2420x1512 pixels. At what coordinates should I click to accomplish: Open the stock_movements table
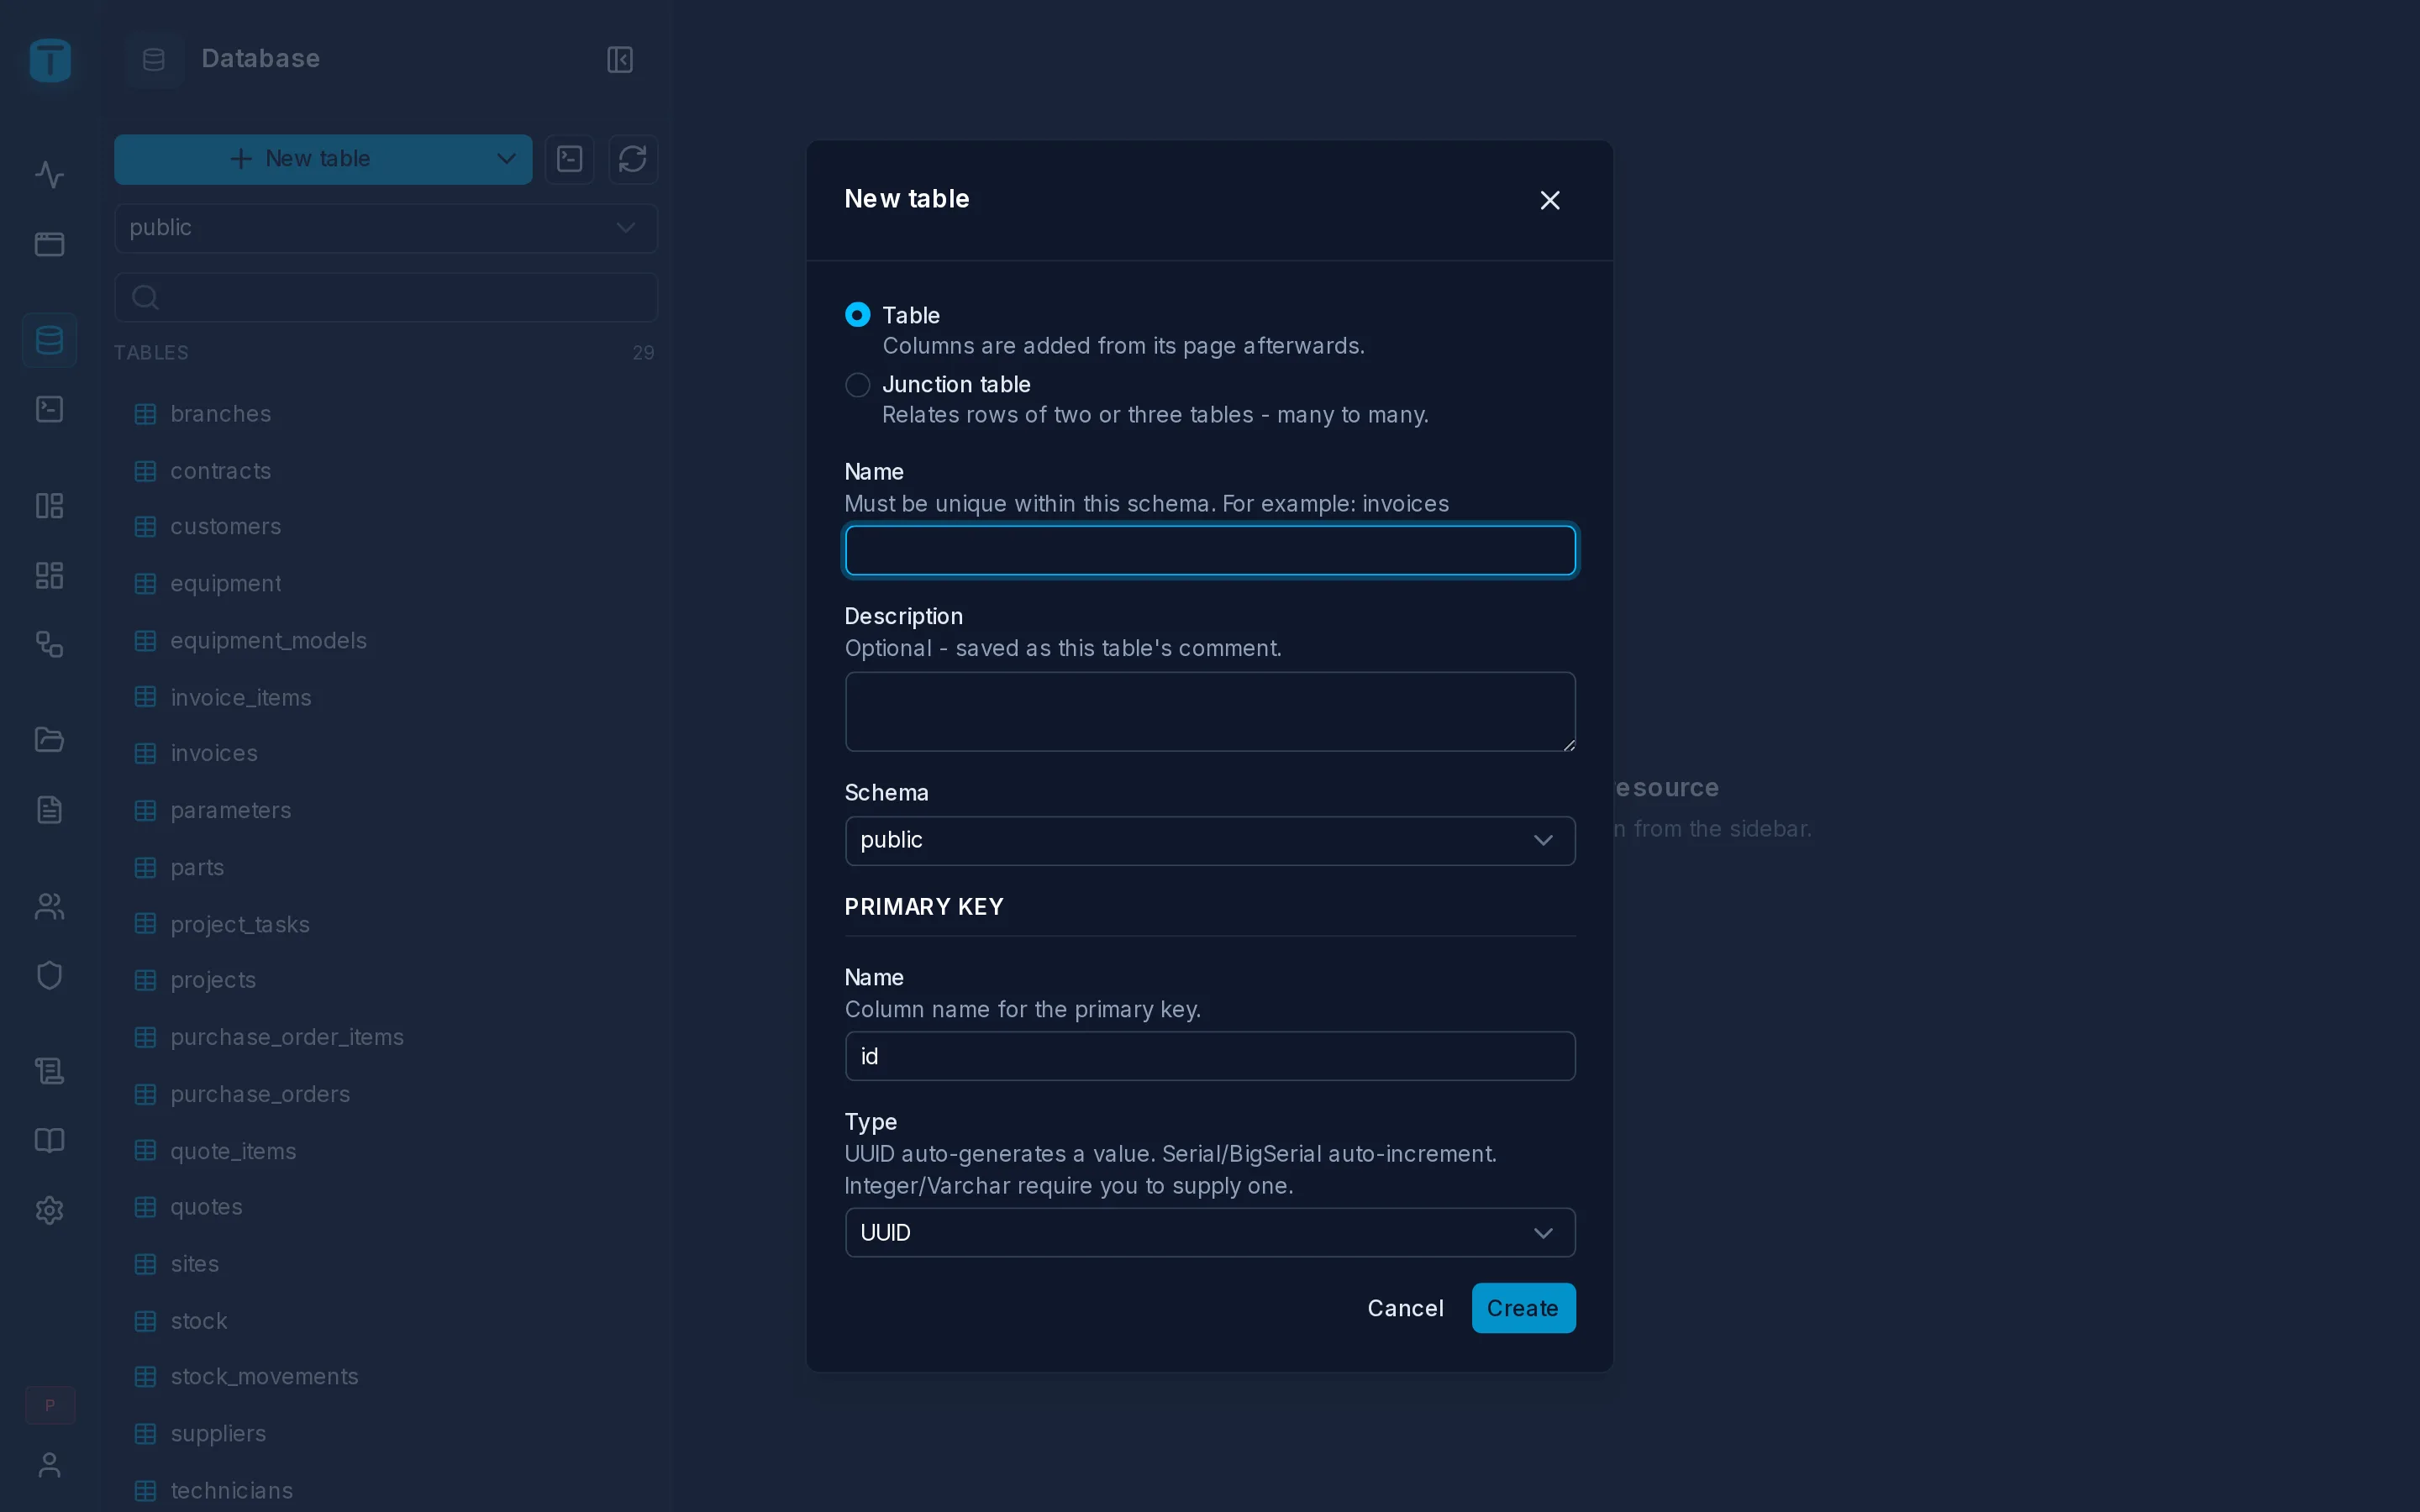tap(386, 1377)
